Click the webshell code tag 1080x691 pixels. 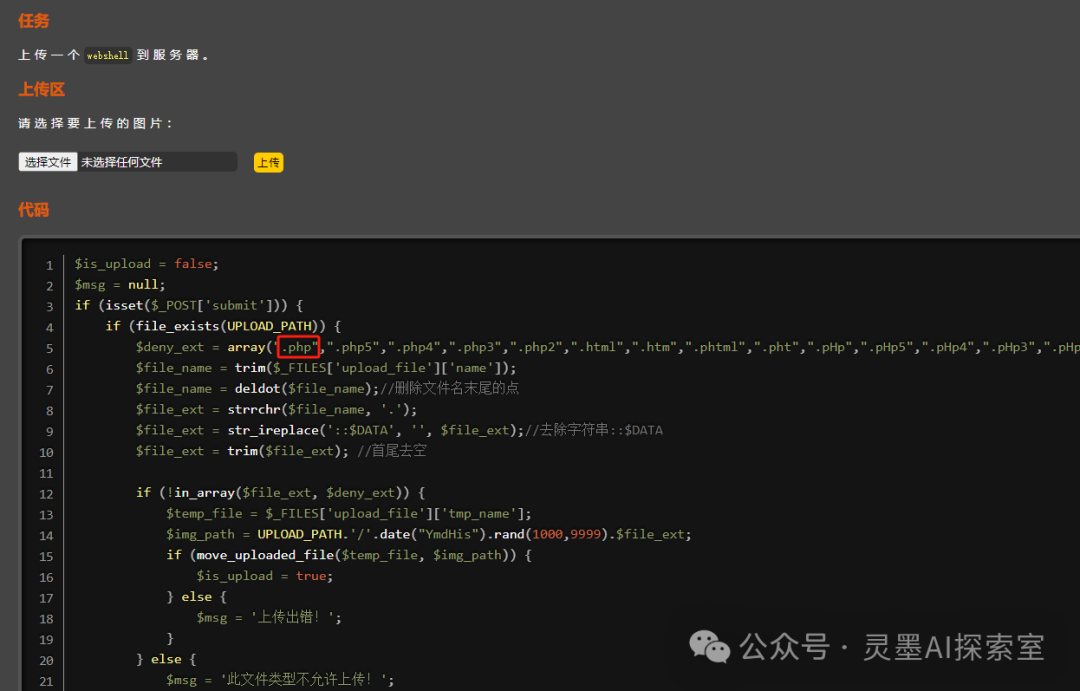coord(107,55)
